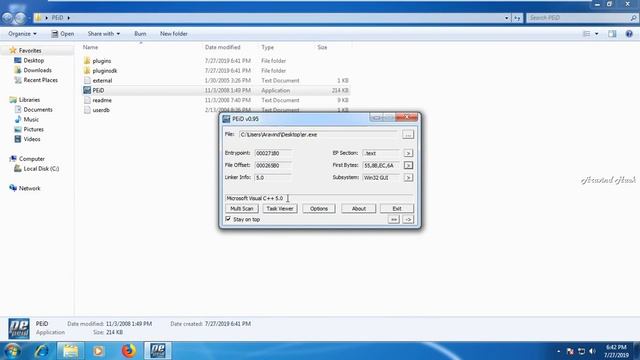This screenshot has height=360, width=640.
Task: Open the Windows Start menu
Action: (x=12, y=351)
